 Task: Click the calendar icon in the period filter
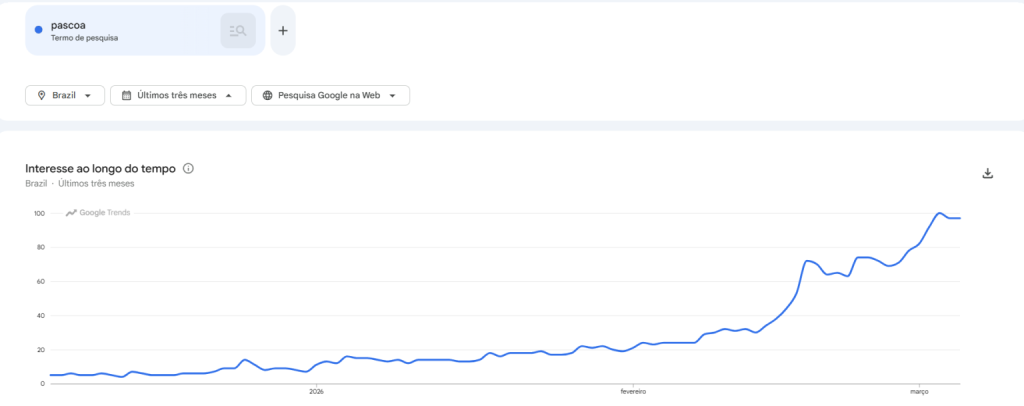(126, 95)
